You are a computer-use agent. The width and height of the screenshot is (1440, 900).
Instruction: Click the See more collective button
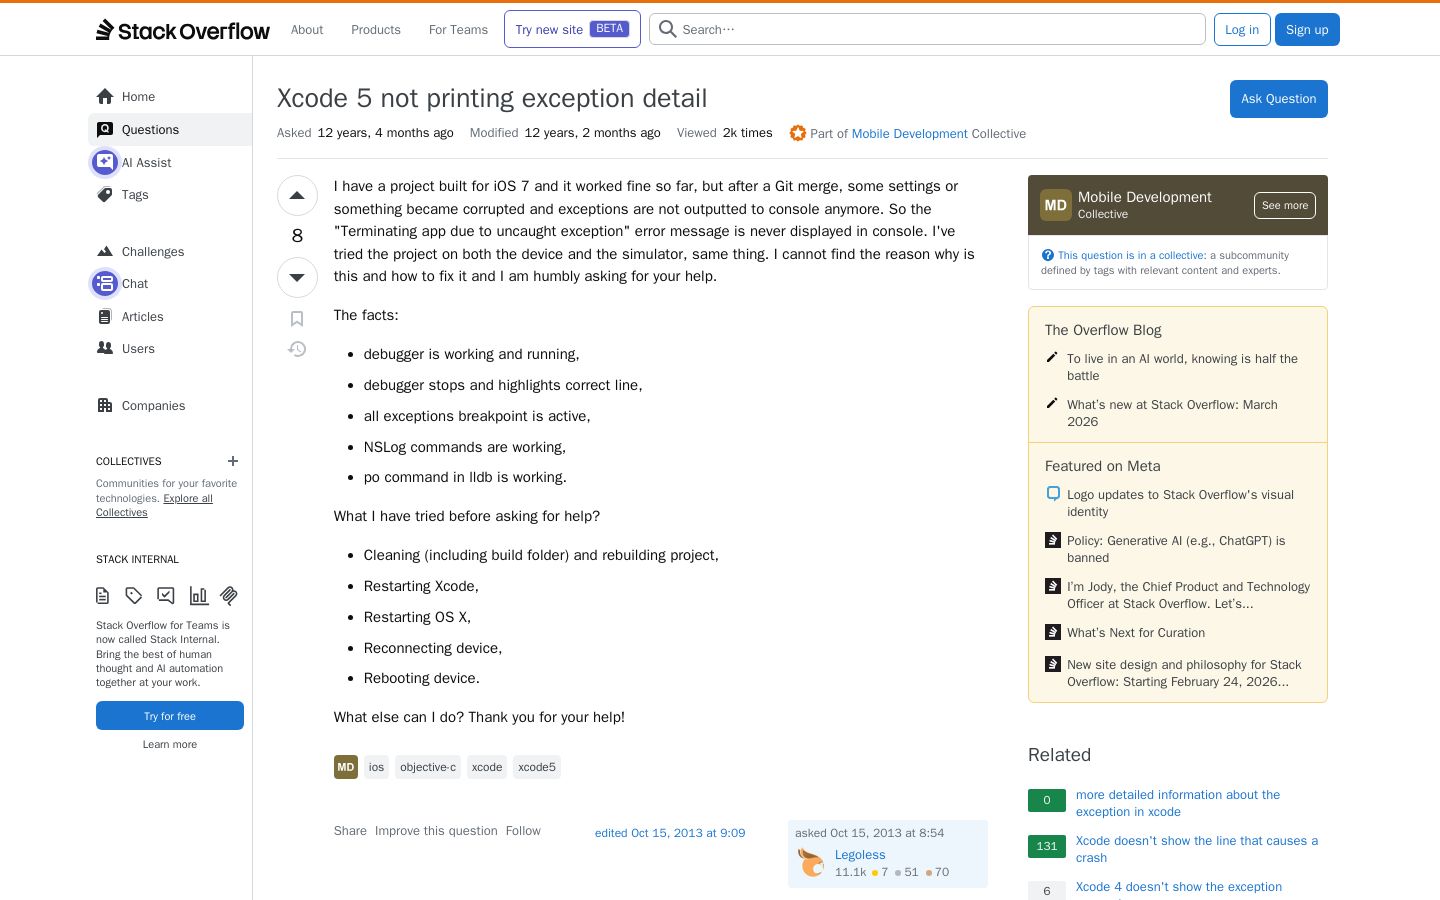coord(1285,205)
